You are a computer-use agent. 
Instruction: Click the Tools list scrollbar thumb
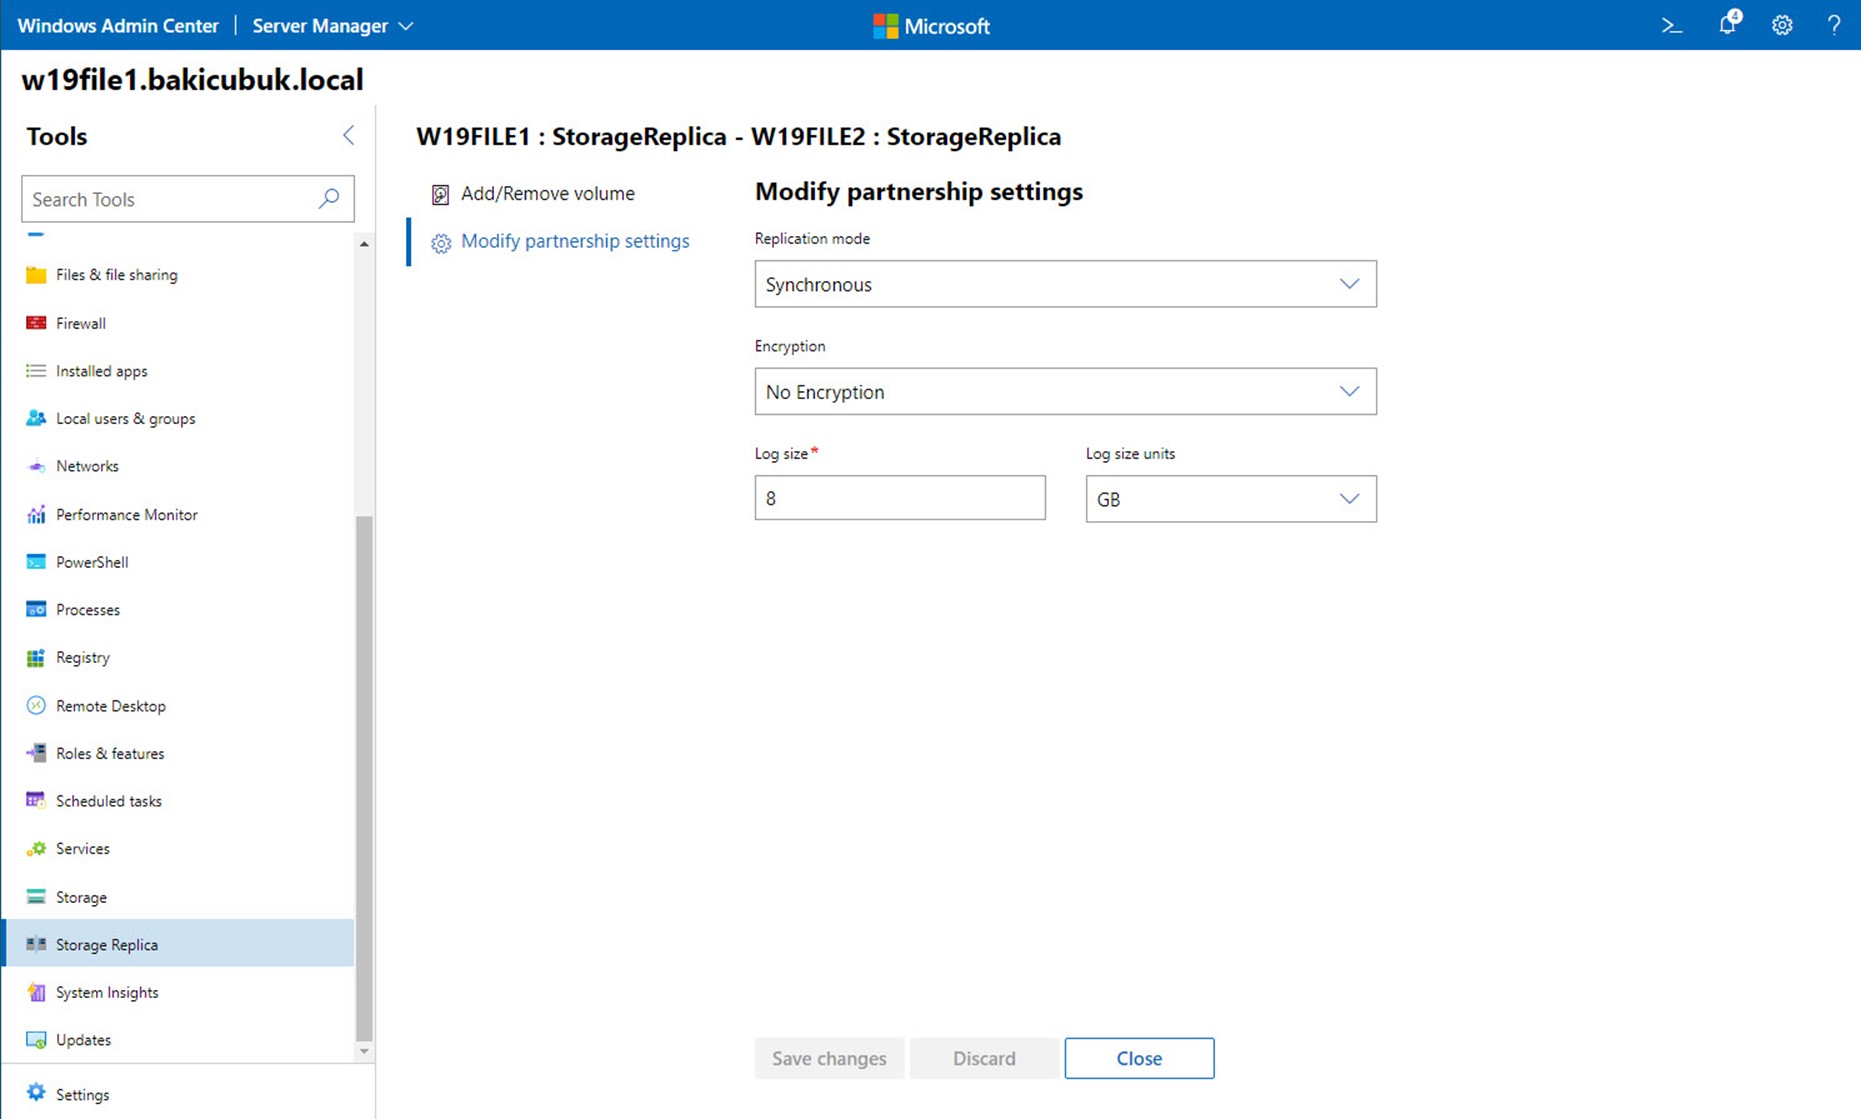(x=364, y=778)
